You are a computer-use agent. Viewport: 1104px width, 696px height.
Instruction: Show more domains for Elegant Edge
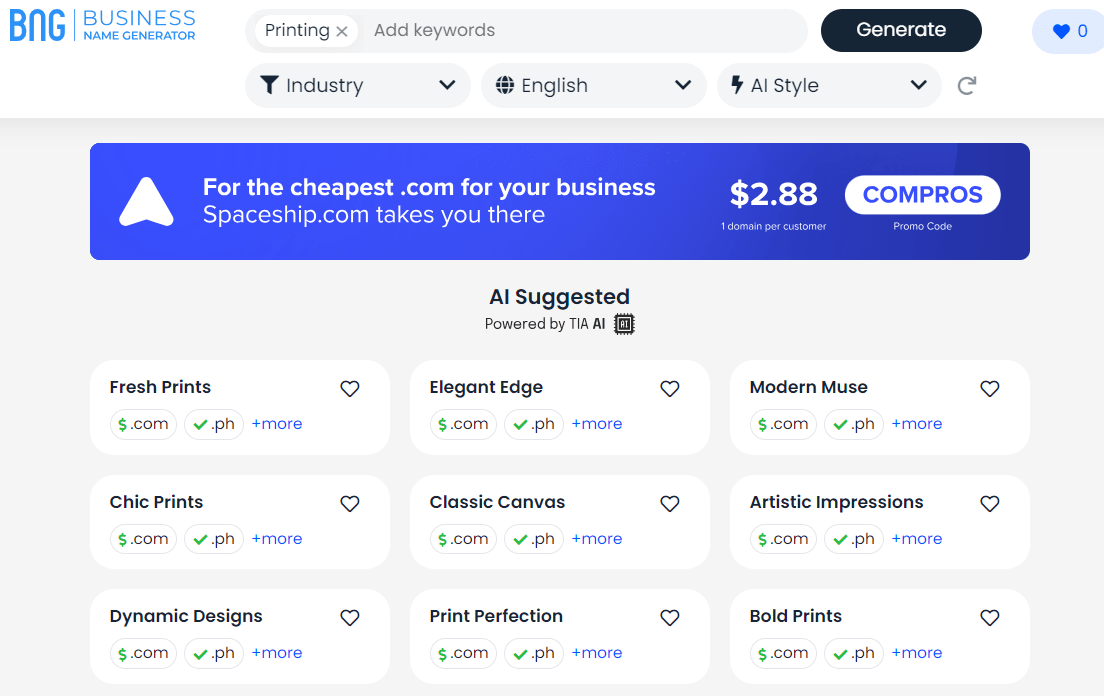coord(596,424)
